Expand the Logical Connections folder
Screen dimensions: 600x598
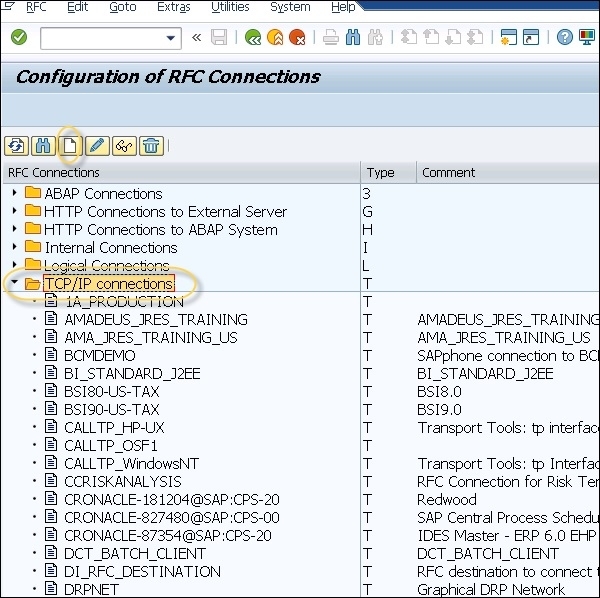click(x=15, y=264)
